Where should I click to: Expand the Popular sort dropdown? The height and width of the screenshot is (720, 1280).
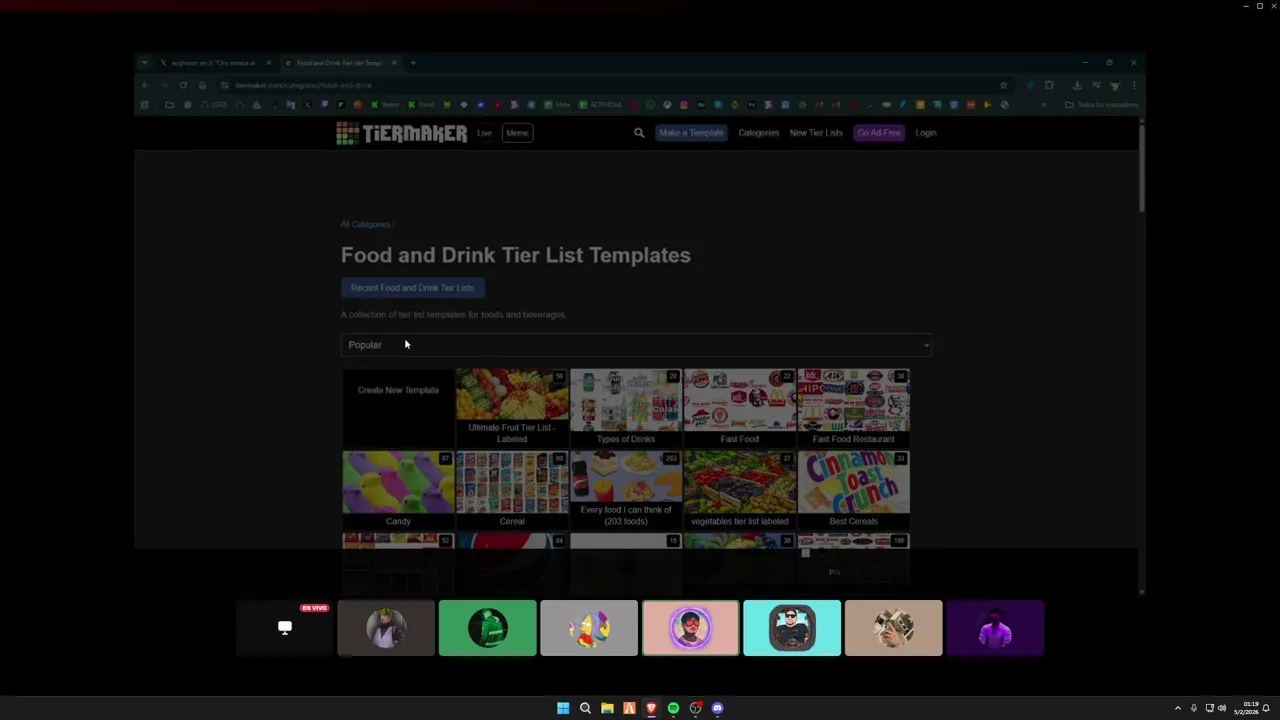(636, 345)
